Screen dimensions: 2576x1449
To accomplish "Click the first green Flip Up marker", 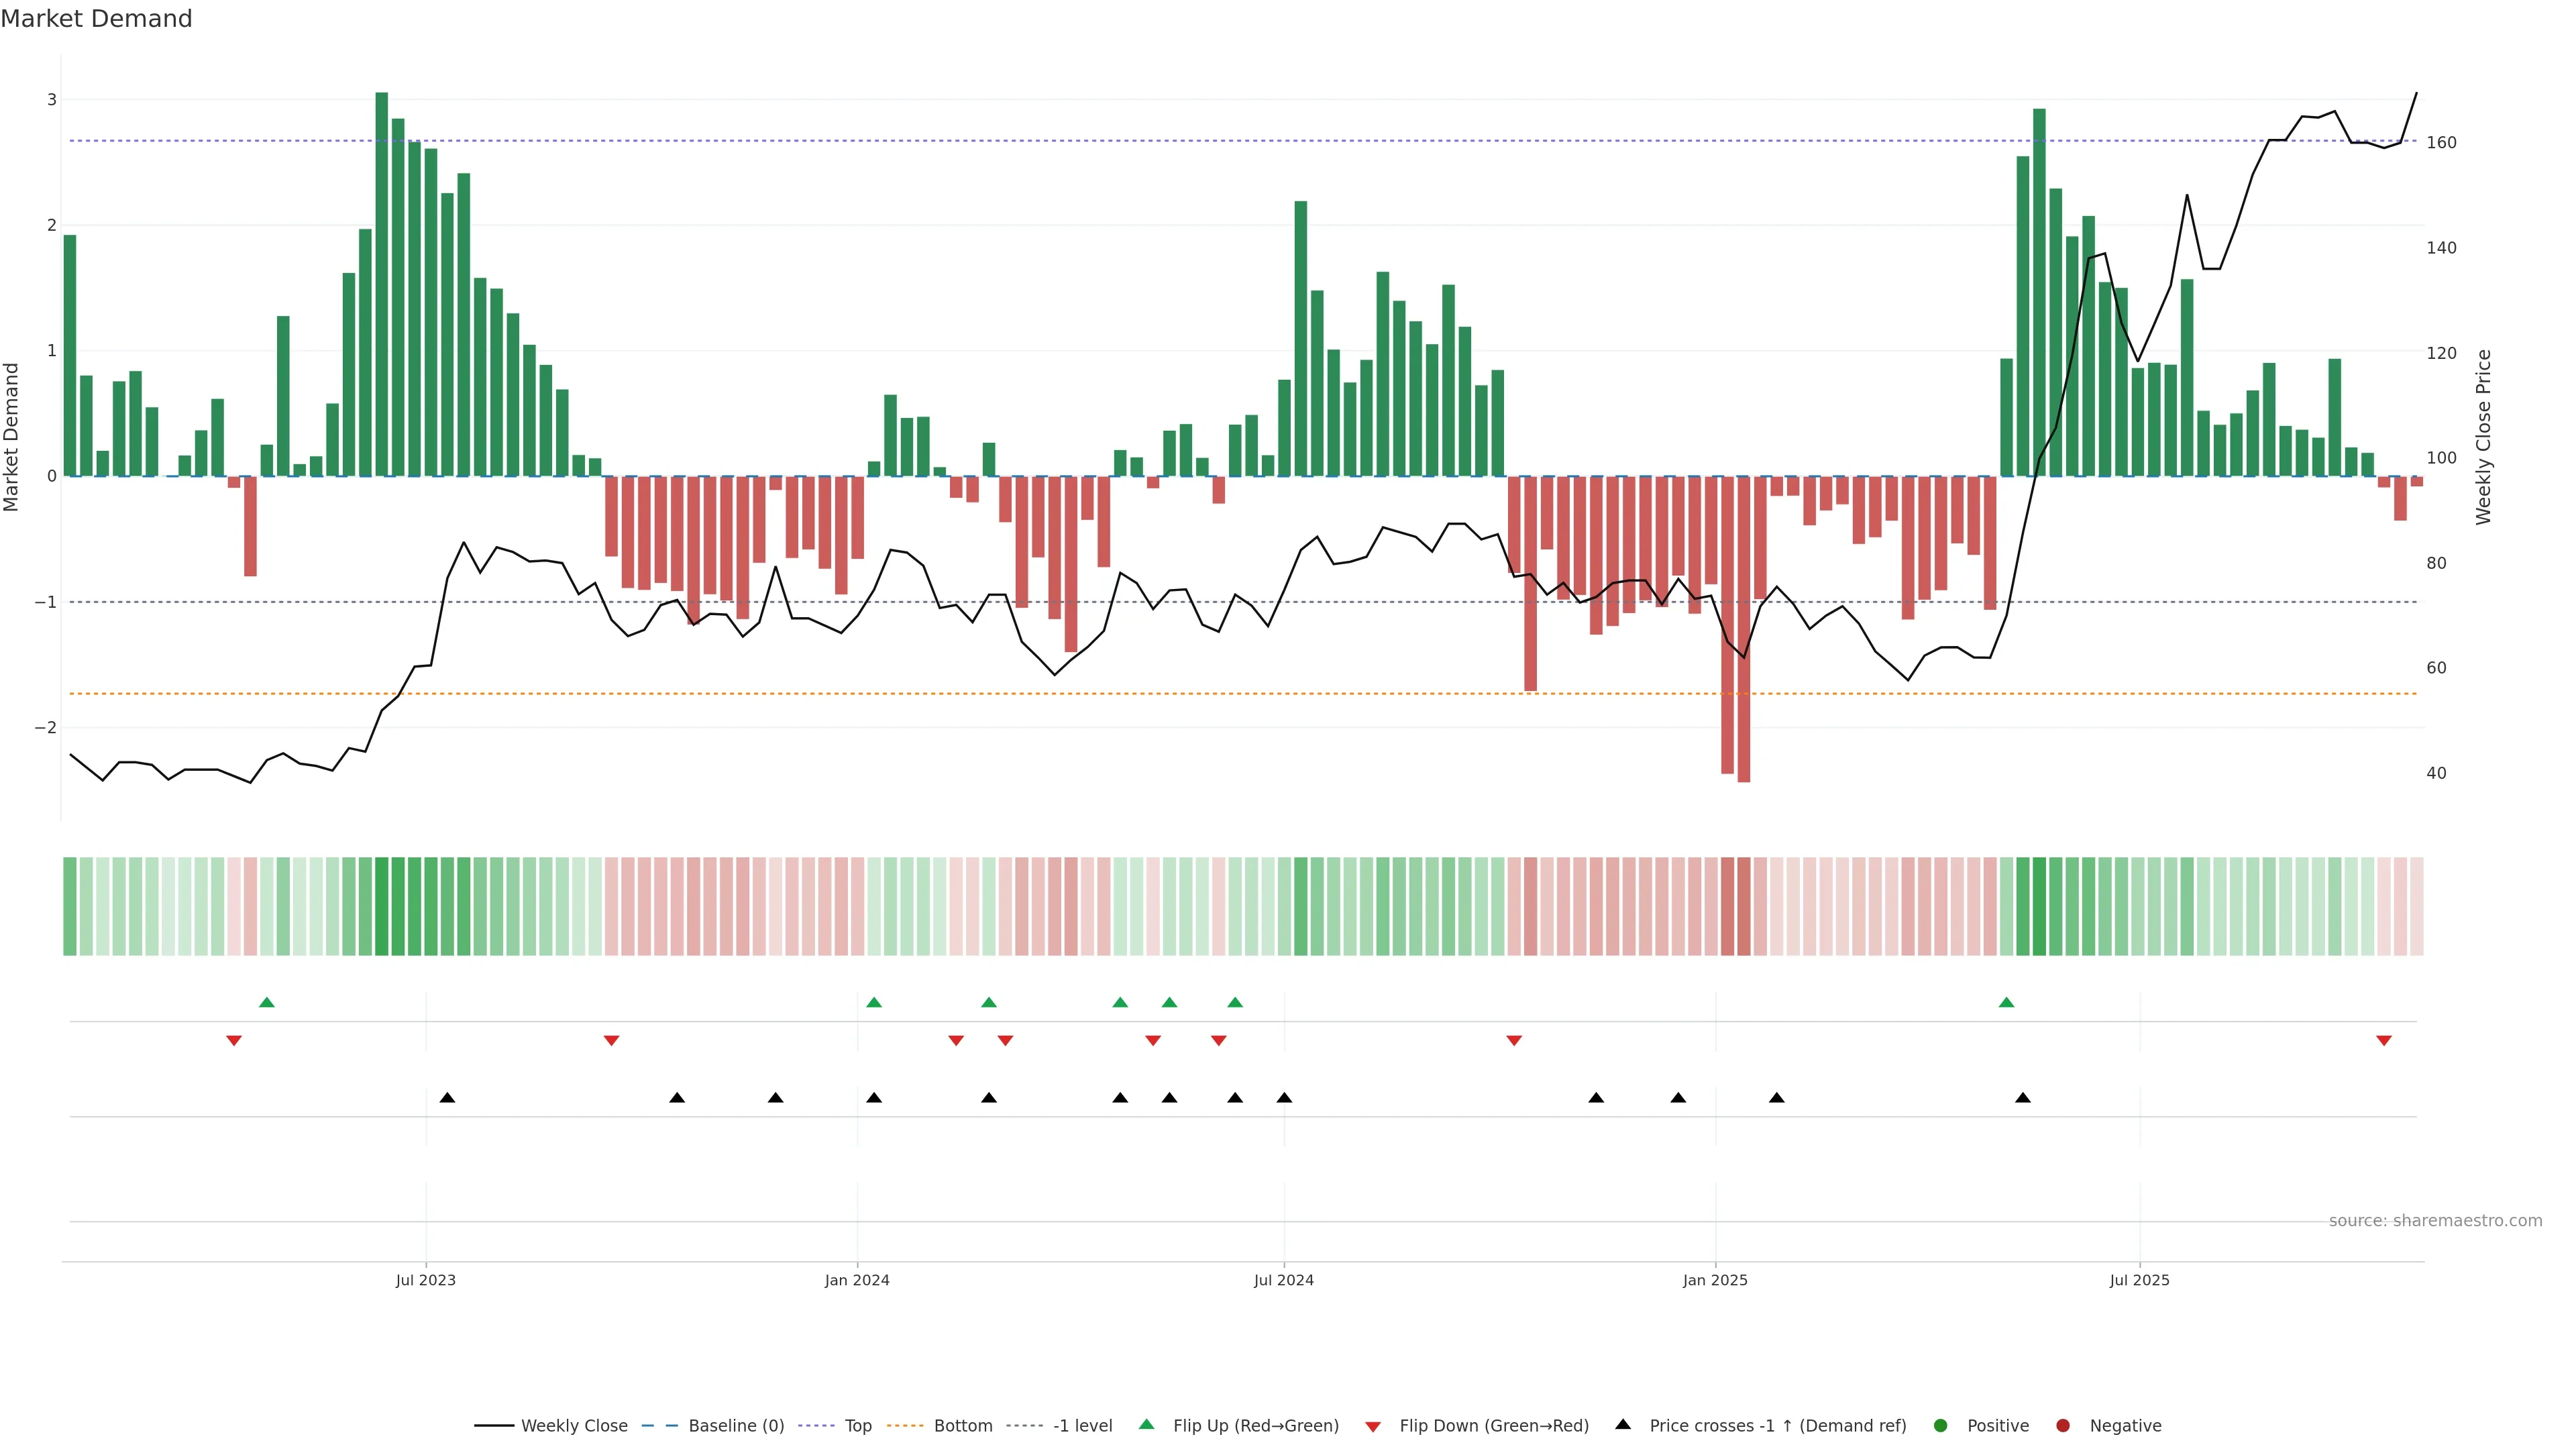I will tap(266, 1002).
